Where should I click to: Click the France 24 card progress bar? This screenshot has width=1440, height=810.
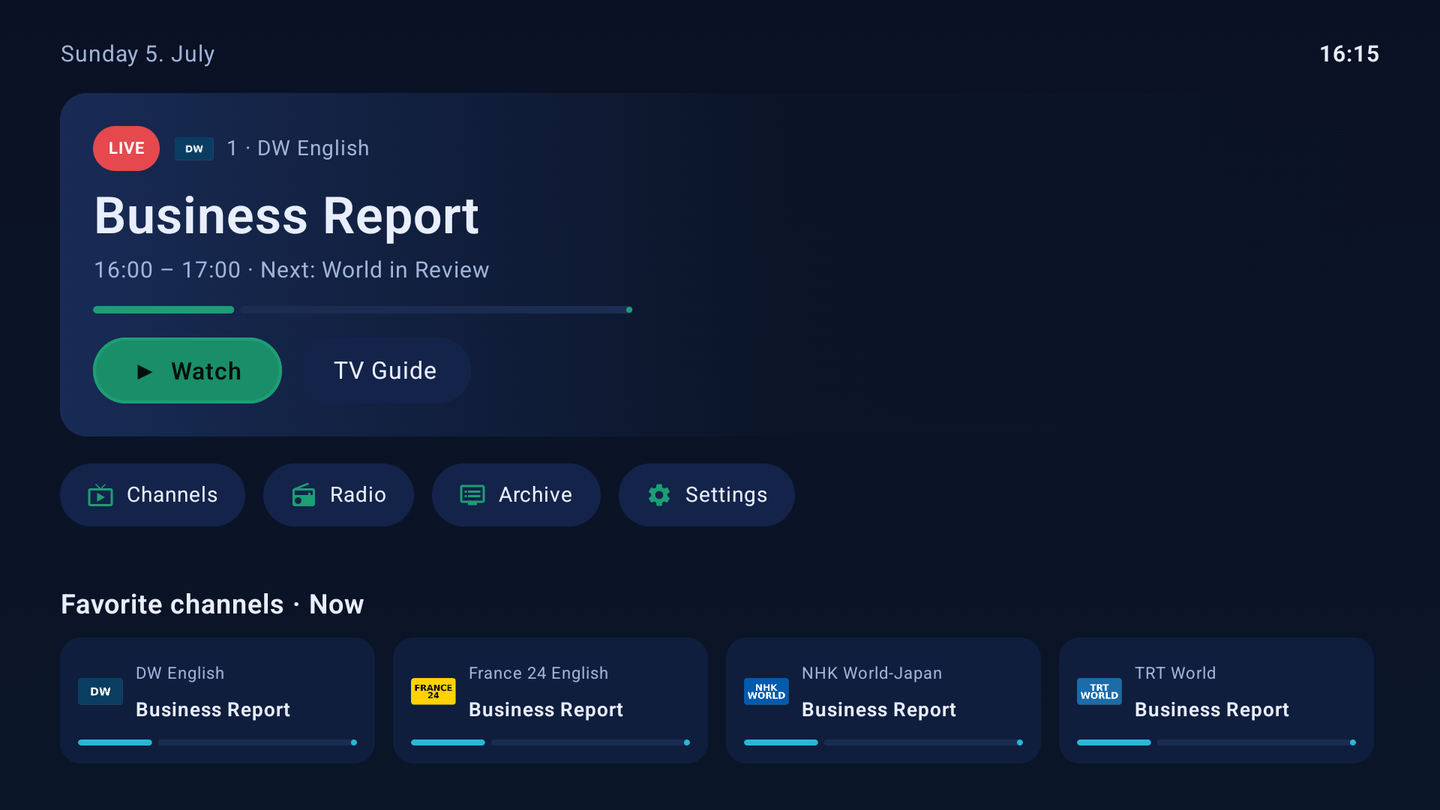click(x=550, y=743)
